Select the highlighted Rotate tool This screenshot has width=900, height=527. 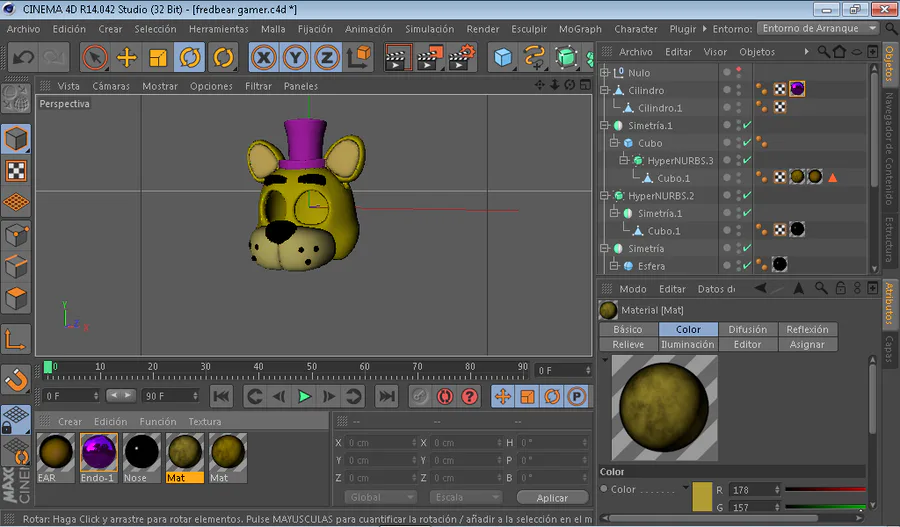pos(189,57)
